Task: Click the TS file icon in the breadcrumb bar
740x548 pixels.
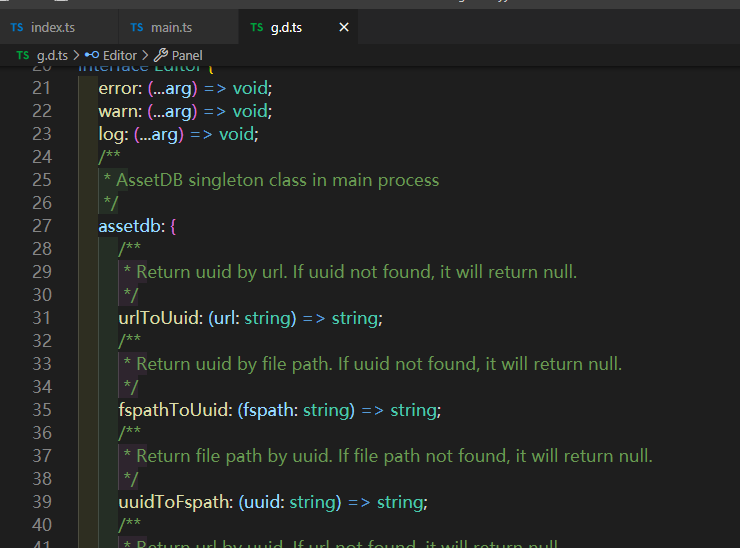Action: point(22,55)
